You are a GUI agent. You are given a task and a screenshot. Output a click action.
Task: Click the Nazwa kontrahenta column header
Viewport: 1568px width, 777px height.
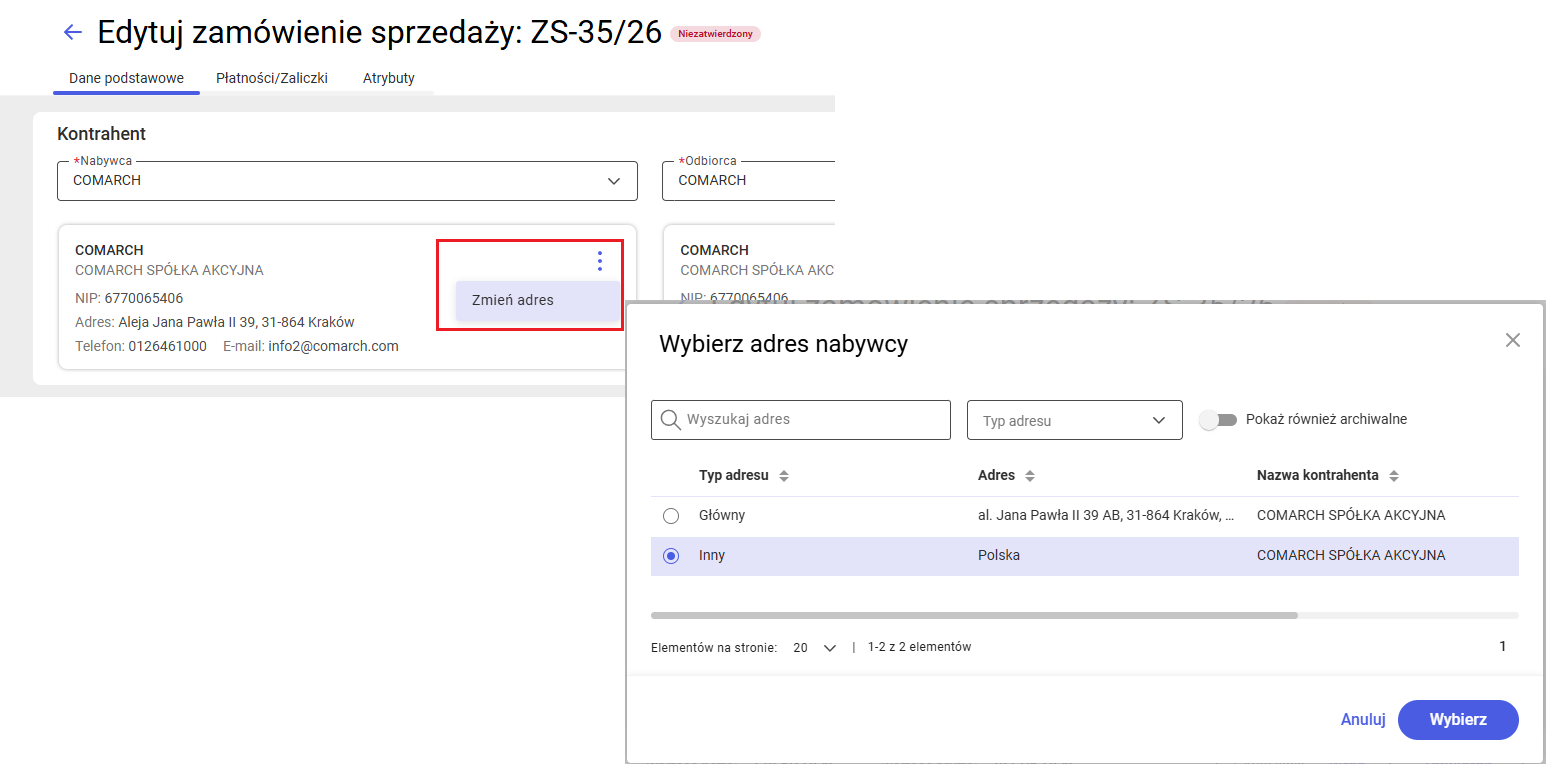[1318, 476]
